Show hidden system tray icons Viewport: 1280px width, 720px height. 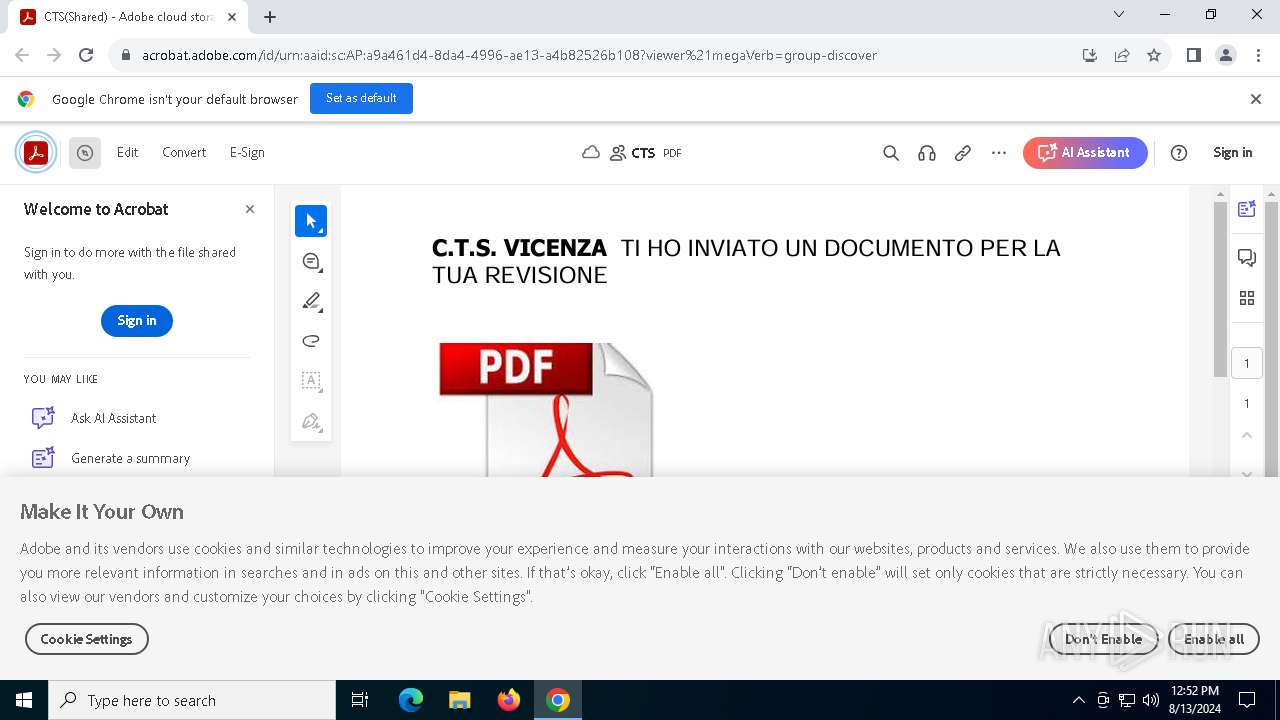pyautogui.click(x=1078, y=700)
